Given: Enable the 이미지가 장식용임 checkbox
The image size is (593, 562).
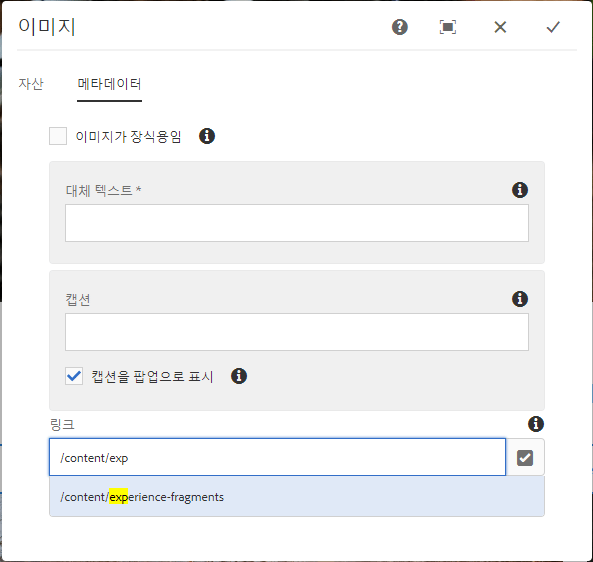Looking at the screenshot, I should click(x=58, y=136).
